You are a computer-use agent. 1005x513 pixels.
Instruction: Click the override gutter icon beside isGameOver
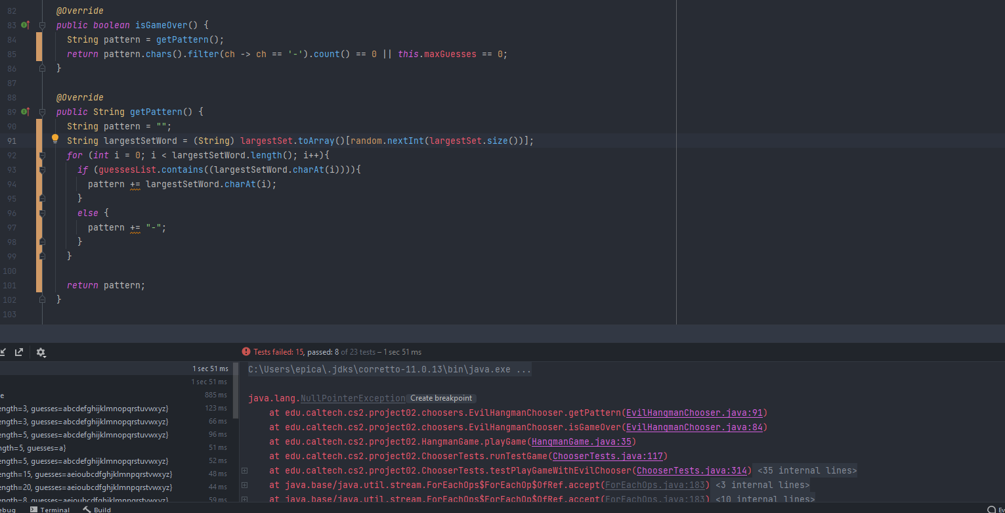click(x=25, y=25)
